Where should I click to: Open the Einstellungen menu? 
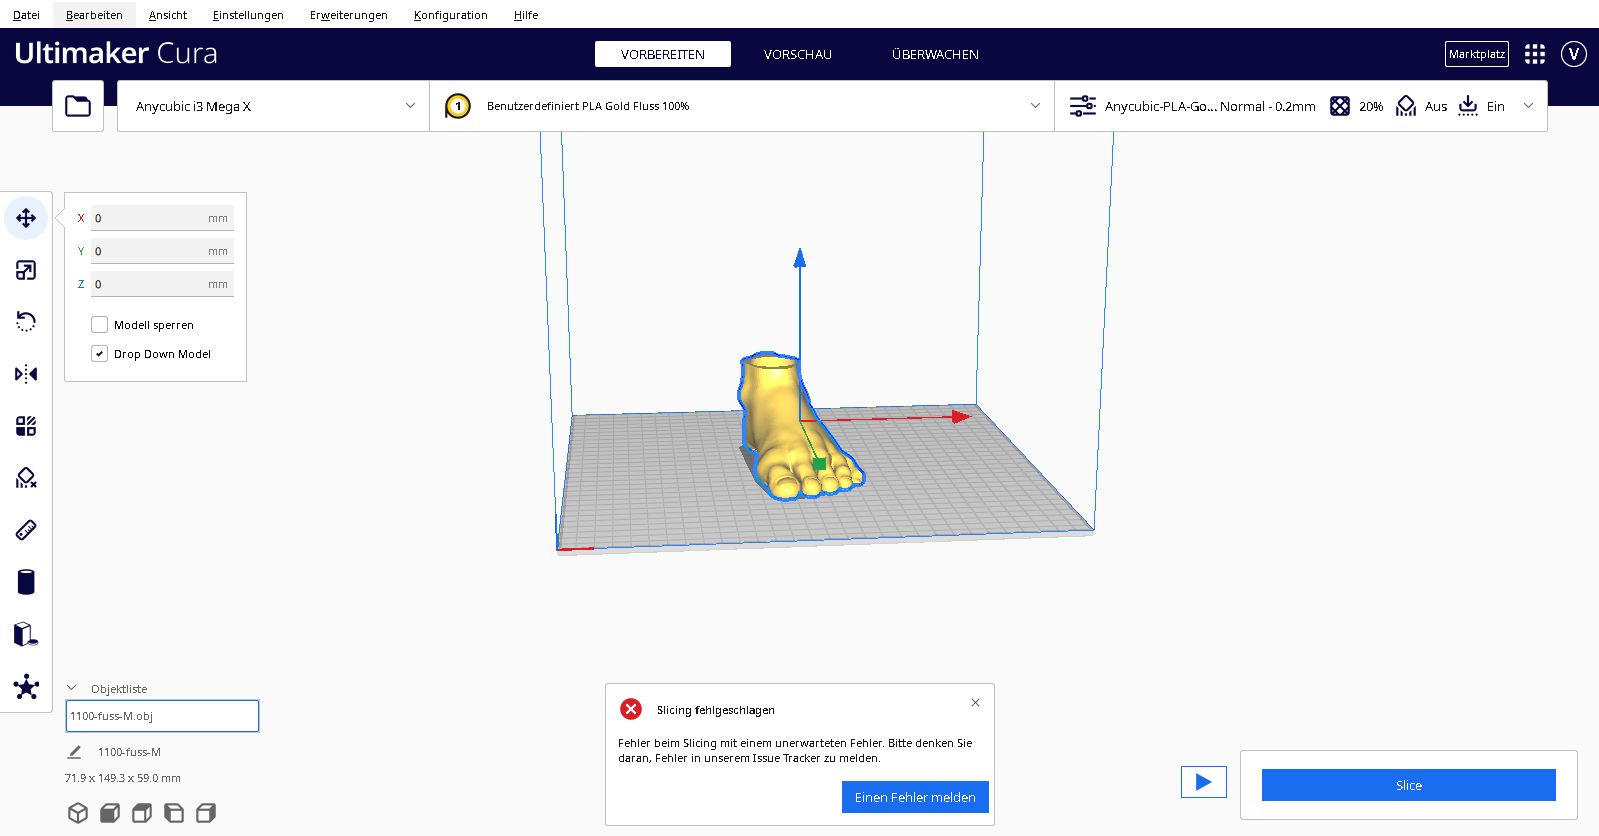(248, 15)
